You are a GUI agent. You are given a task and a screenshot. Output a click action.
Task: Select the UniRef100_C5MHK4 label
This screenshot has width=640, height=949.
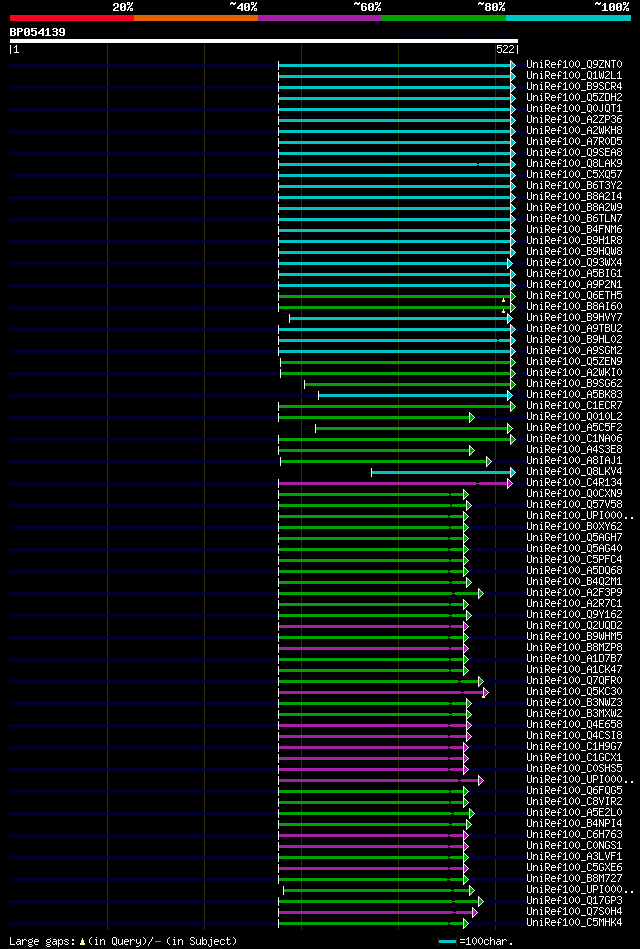point(574,923)
